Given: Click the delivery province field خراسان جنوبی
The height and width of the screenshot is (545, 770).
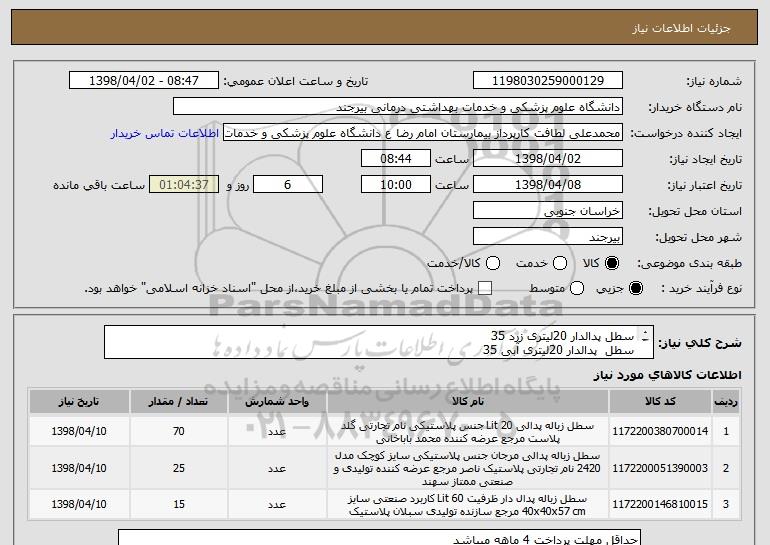Looking at the screenshot, I should pos(548,211).
